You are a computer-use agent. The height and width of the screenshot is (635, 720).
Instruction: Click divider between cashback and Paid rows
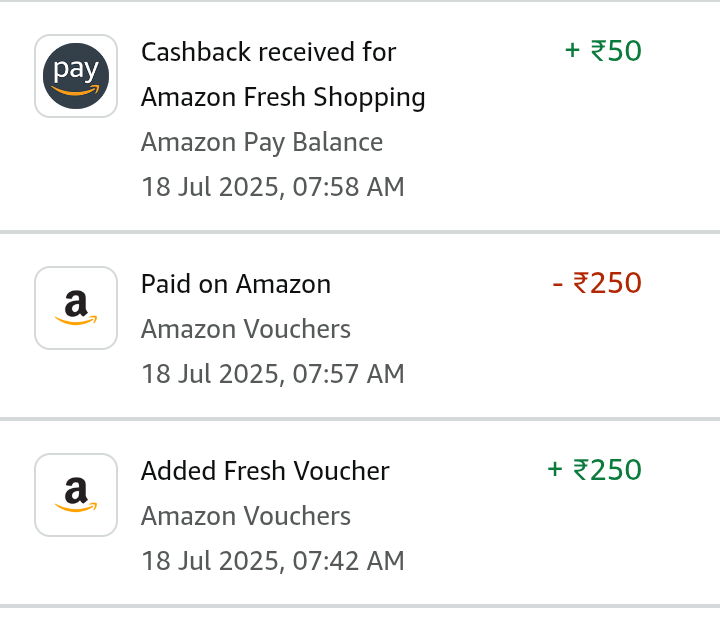pyautogui.click(x=360, y=232)
